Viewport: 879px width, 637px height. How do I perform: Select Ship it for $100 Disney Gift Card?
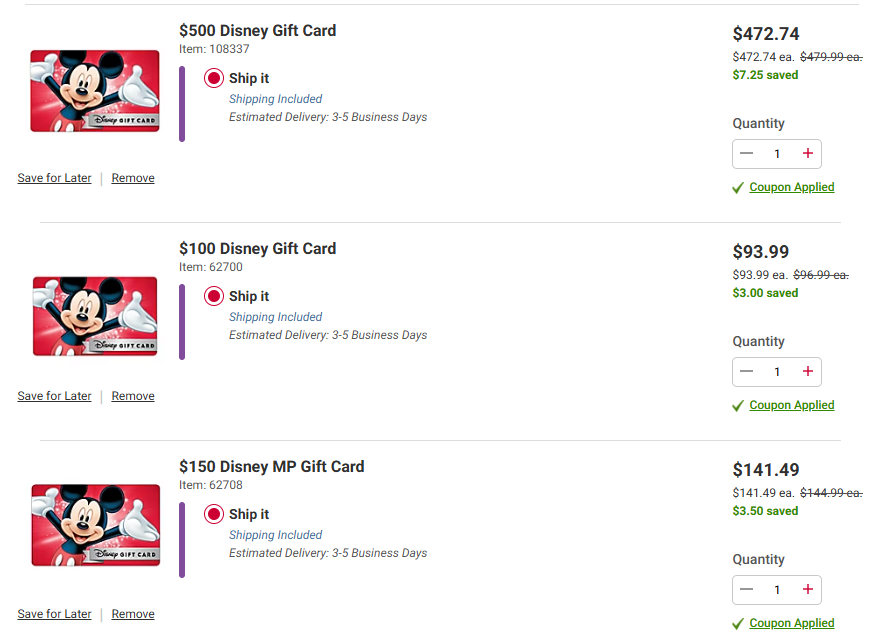point(214,296)
